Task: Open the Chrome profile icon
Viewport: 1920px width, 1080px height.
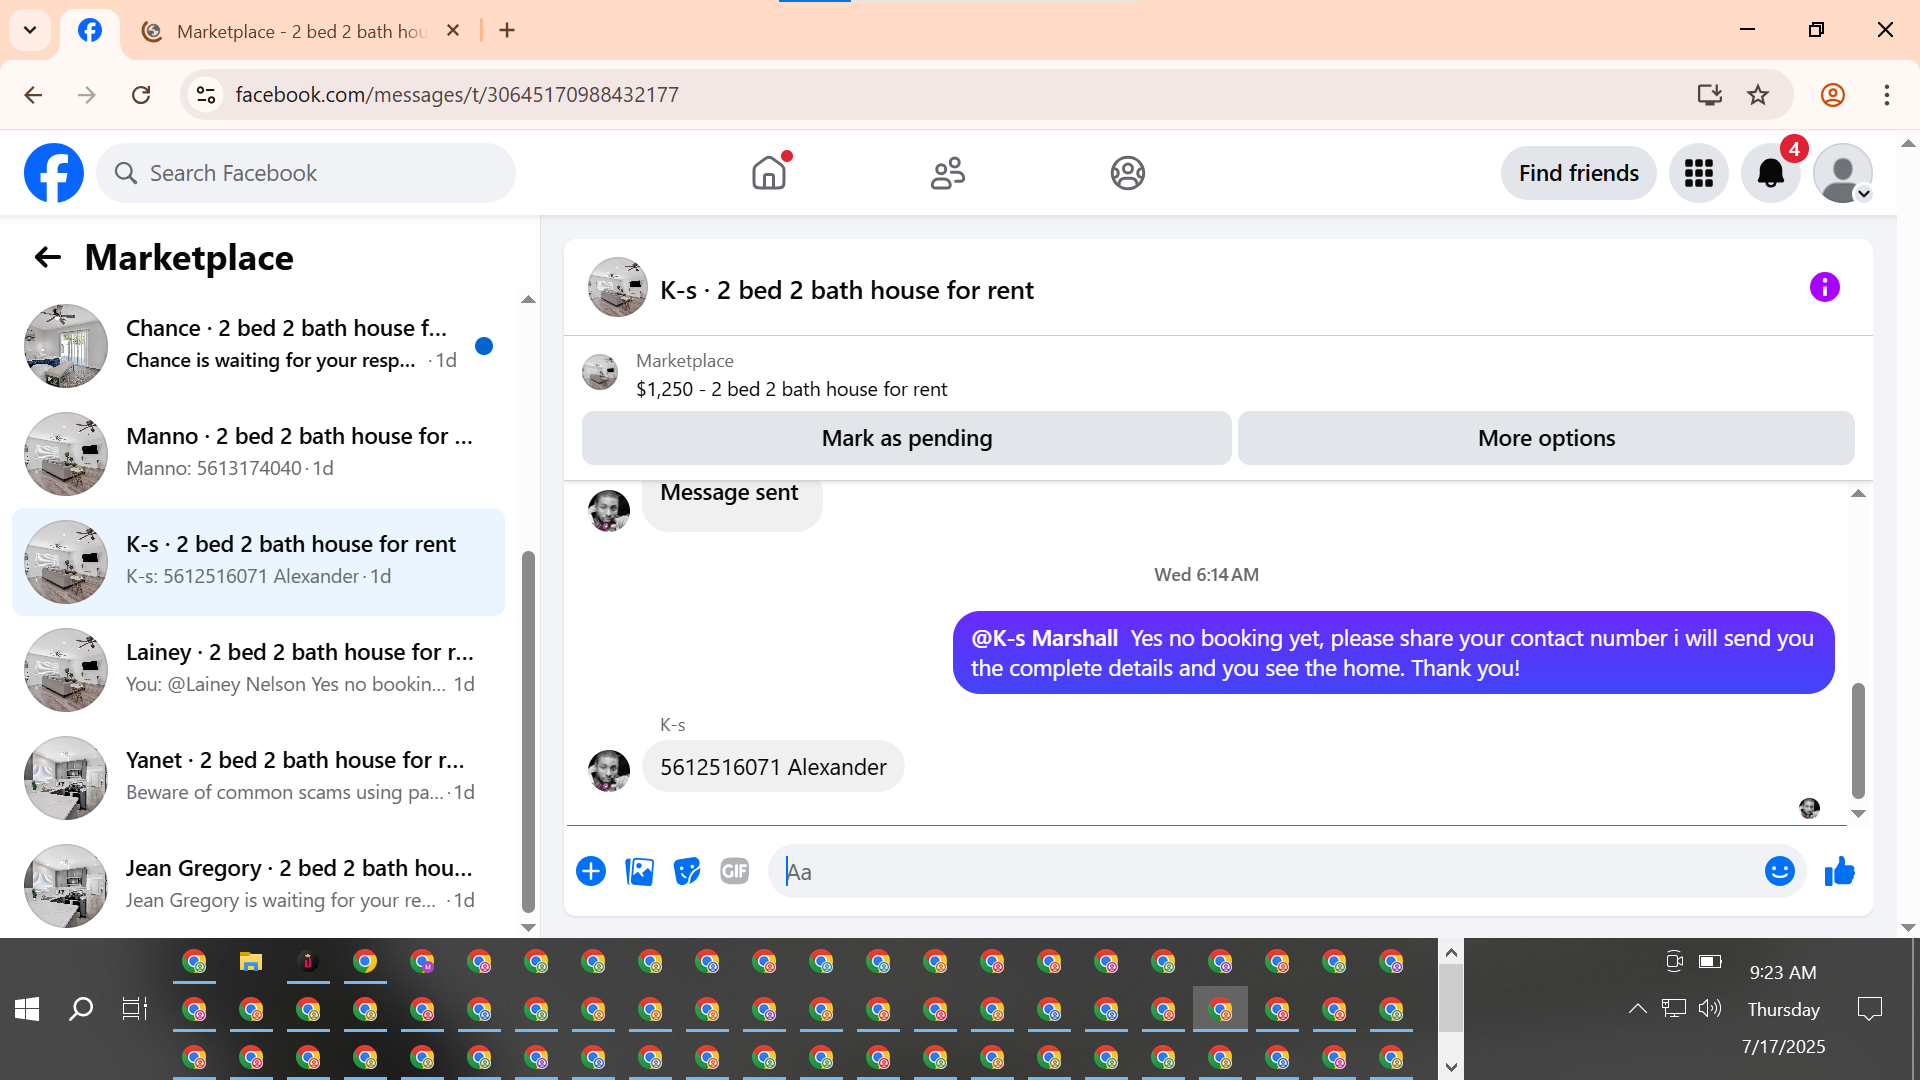Action: pos(1833,95)
